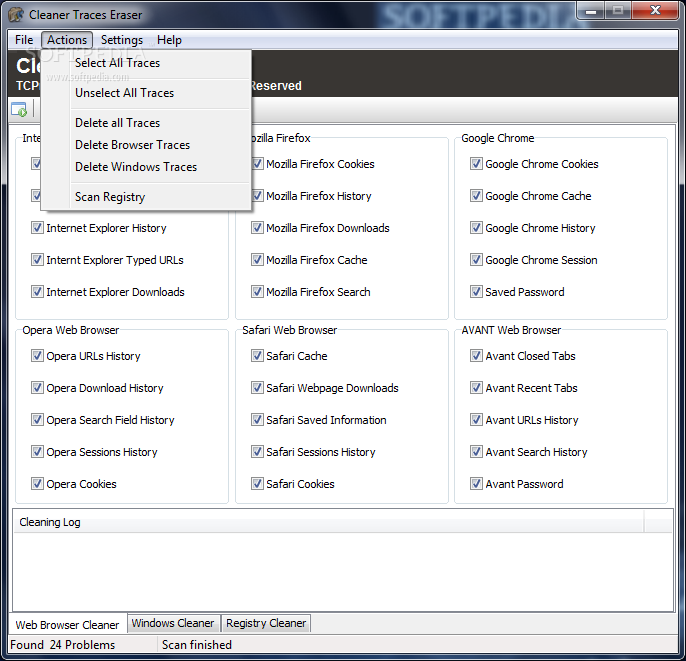Toggle Avant Closed Tabs checkbox
Viewport: 686px width, 661px height.
pos(476,356)
